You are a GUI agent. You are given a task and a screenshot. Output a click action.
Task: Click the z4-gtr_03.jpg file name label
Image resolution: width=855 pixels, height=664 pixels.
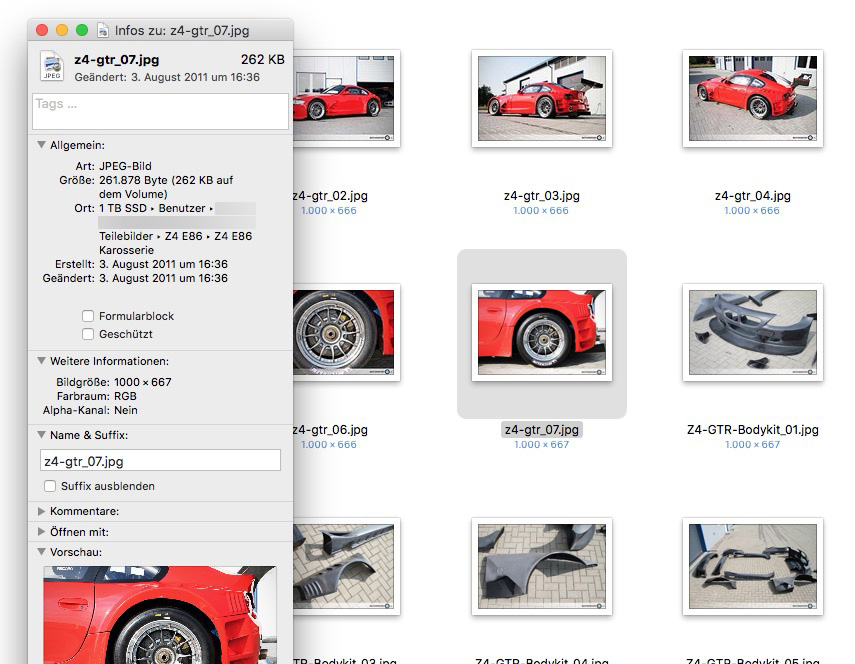click(x=541, y=196)
